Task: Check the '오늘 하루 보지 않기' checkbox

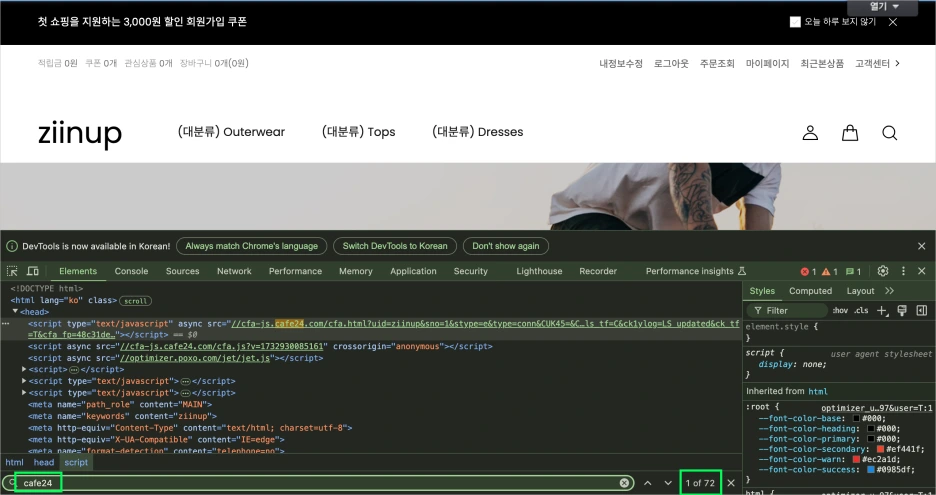Action: point(795,22)
